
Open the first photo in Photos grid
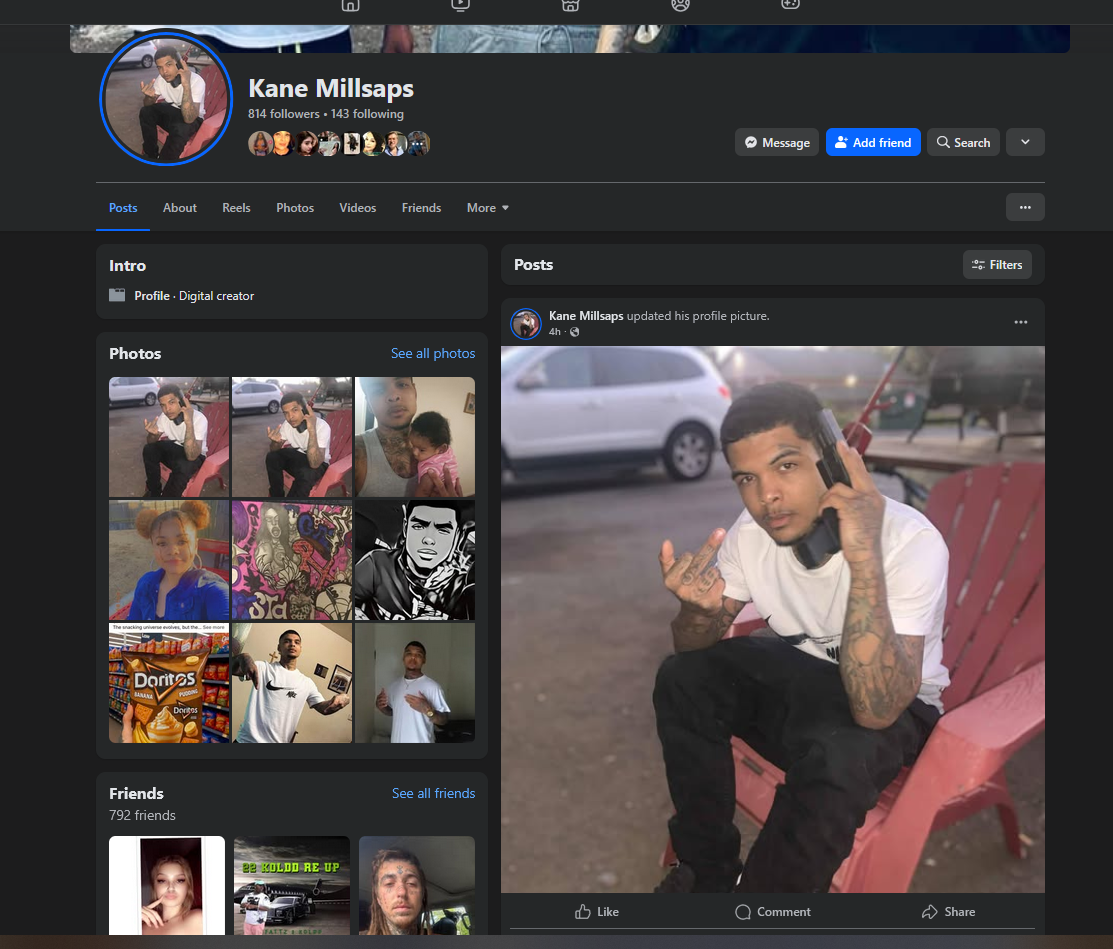[x=169, y=437]
